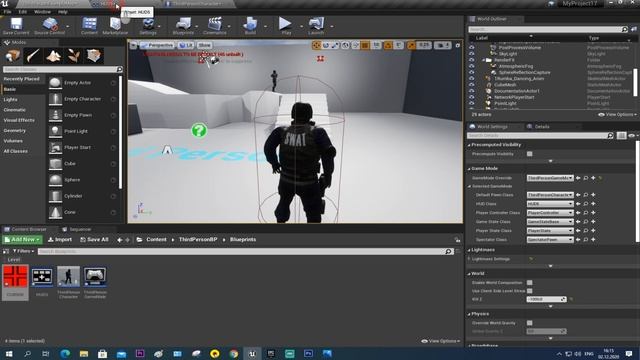The height and width of the screenshot is (360, 640).
Task: Toggle rotation snapping in viewport toolbar
Action: 388,45
